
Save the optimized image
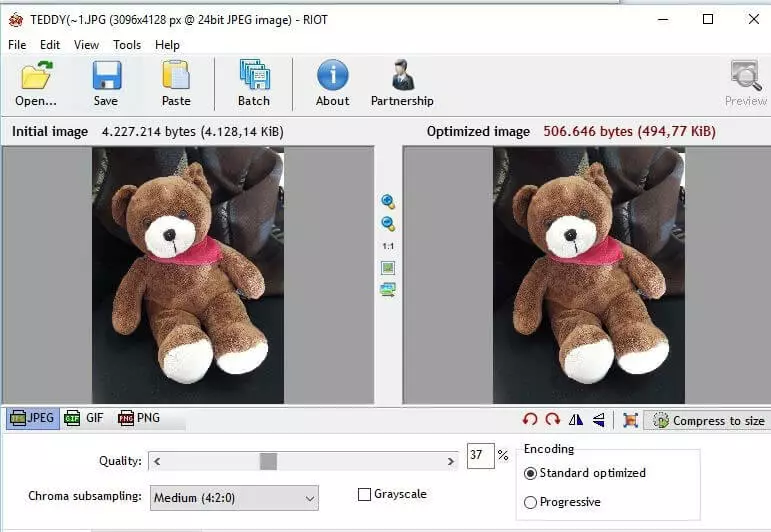[106, 84]
